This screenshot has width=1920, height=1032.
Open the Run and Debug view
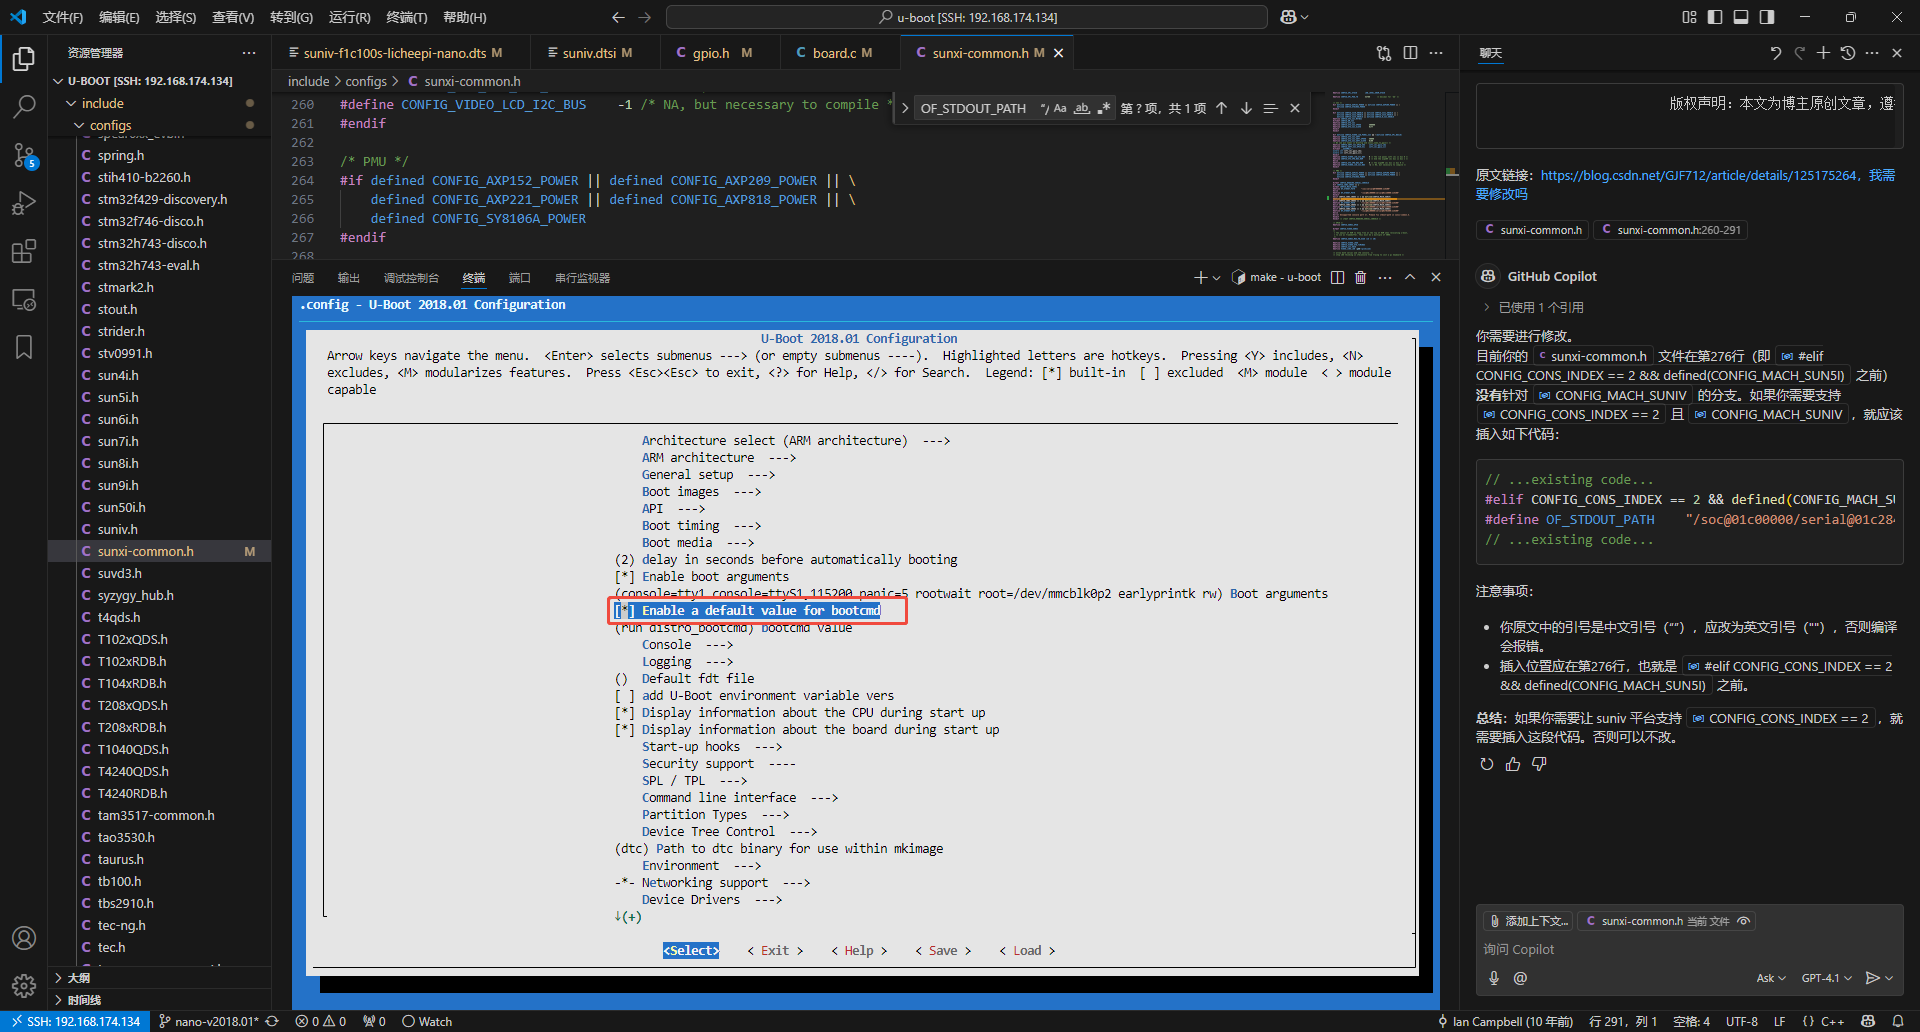tap(24, 203)
